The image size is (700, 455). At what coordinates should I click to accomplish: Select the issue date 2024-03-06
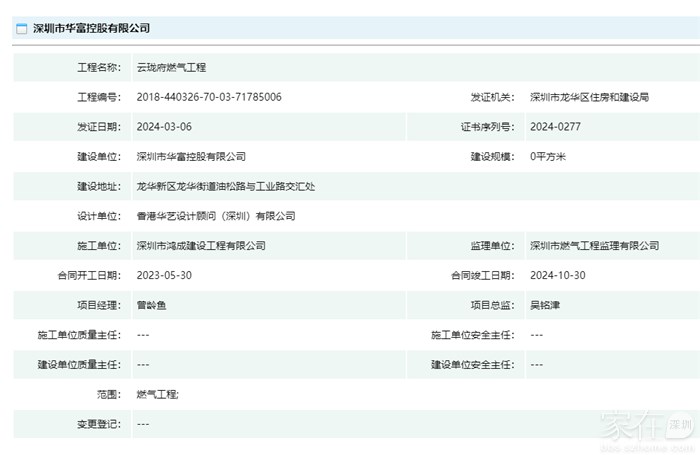163,127
